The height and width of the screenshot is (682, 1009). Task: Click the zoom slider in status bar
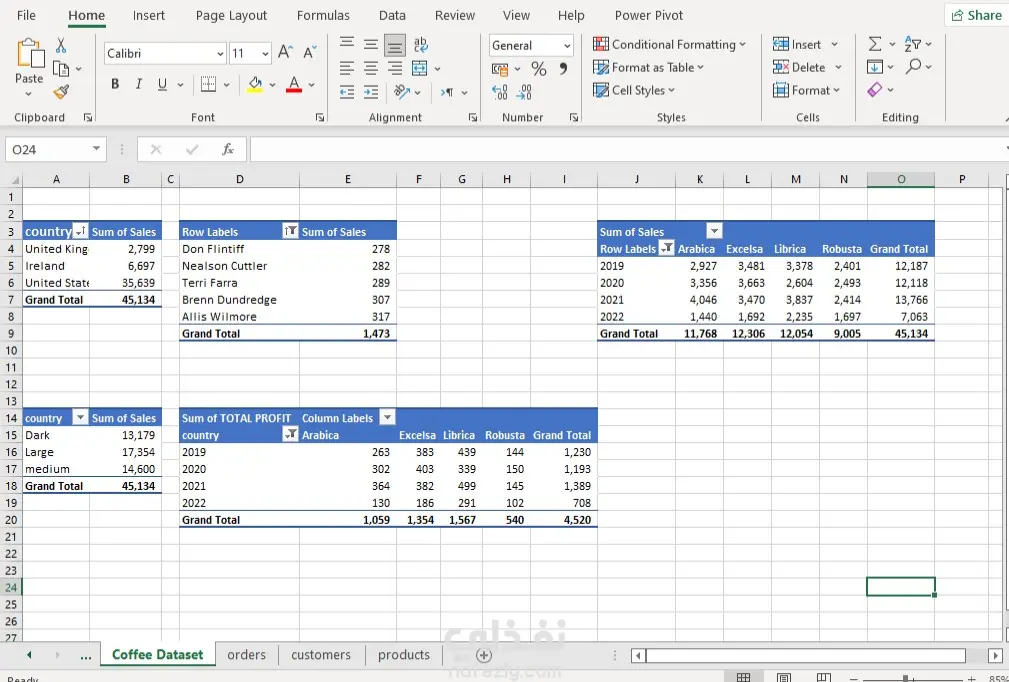(x=905, y=678)
